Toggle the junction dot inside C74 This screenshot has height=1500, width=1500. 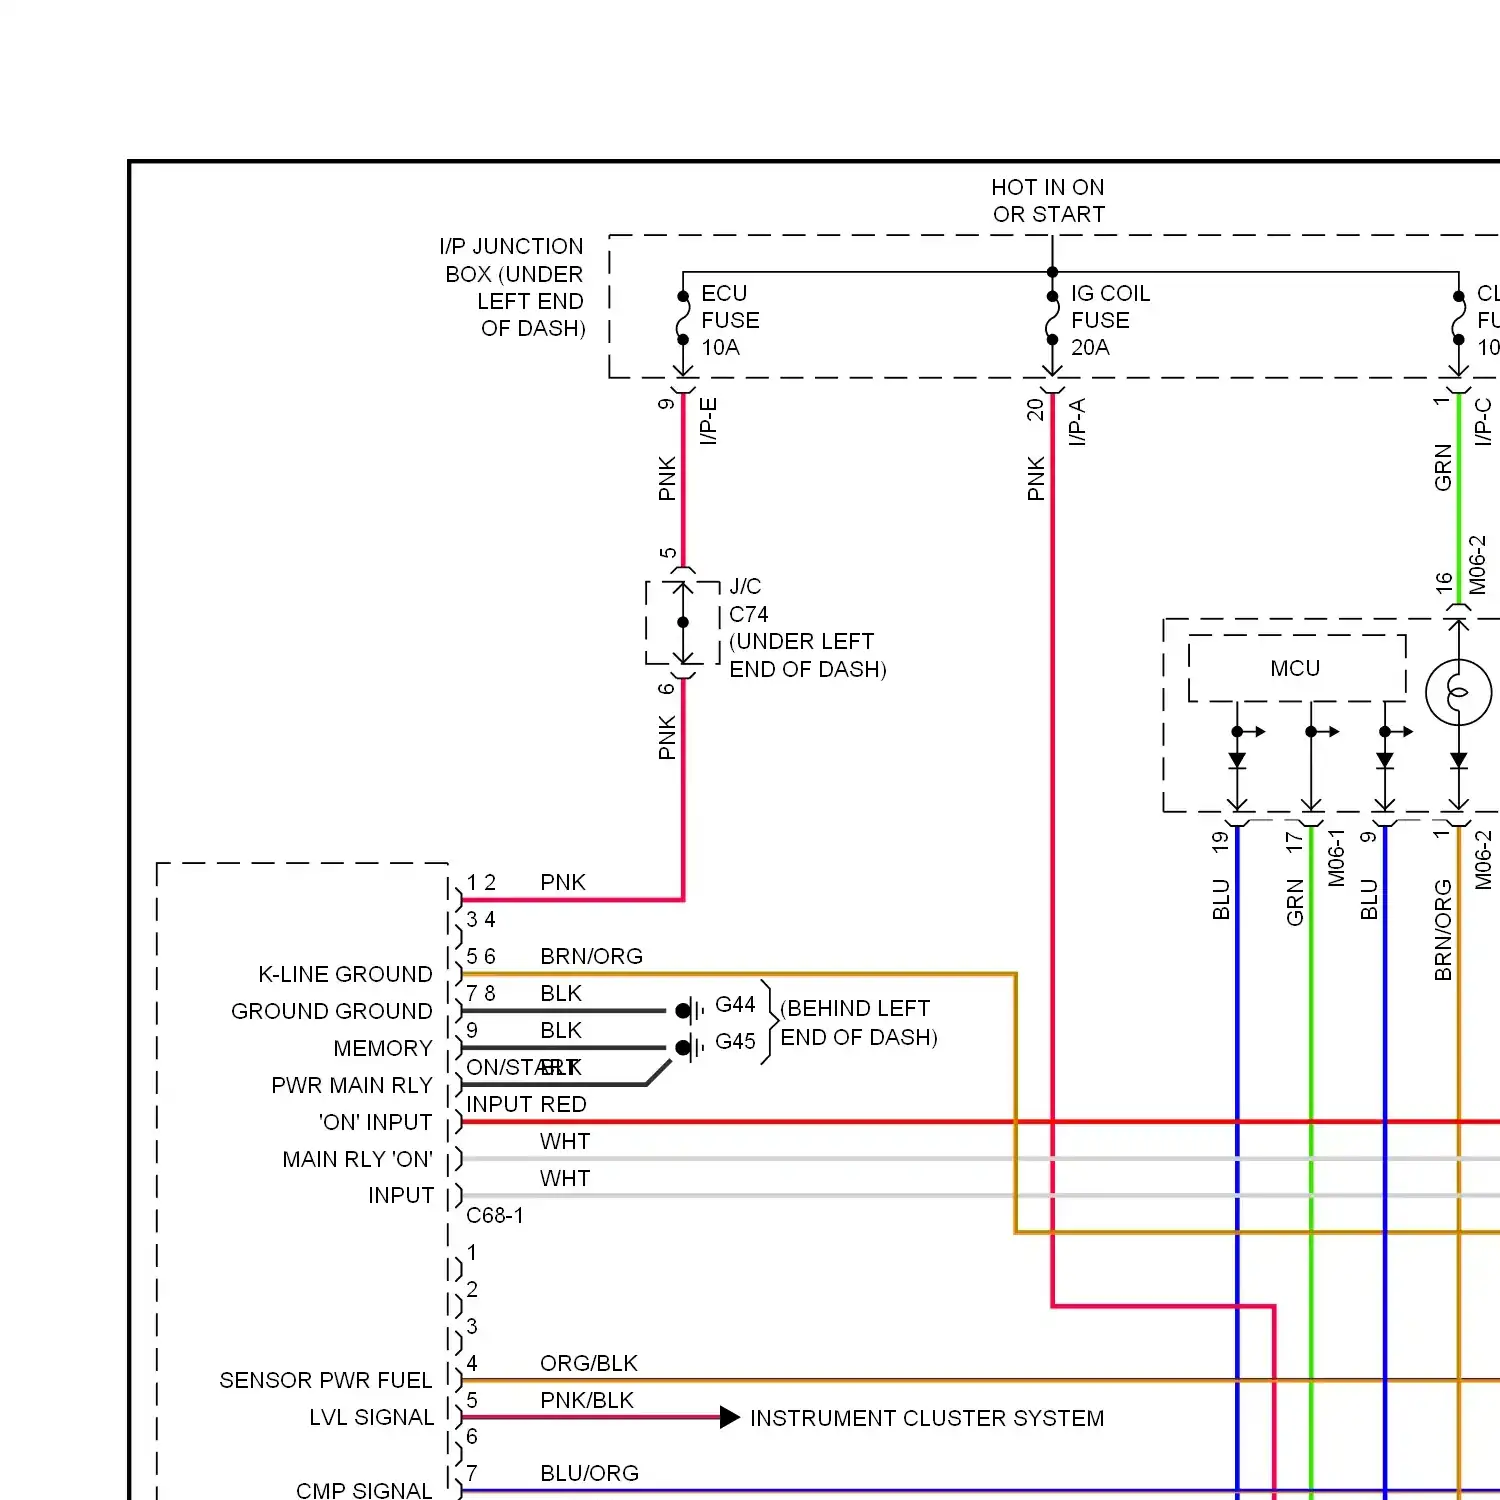(x=683, y=621)
